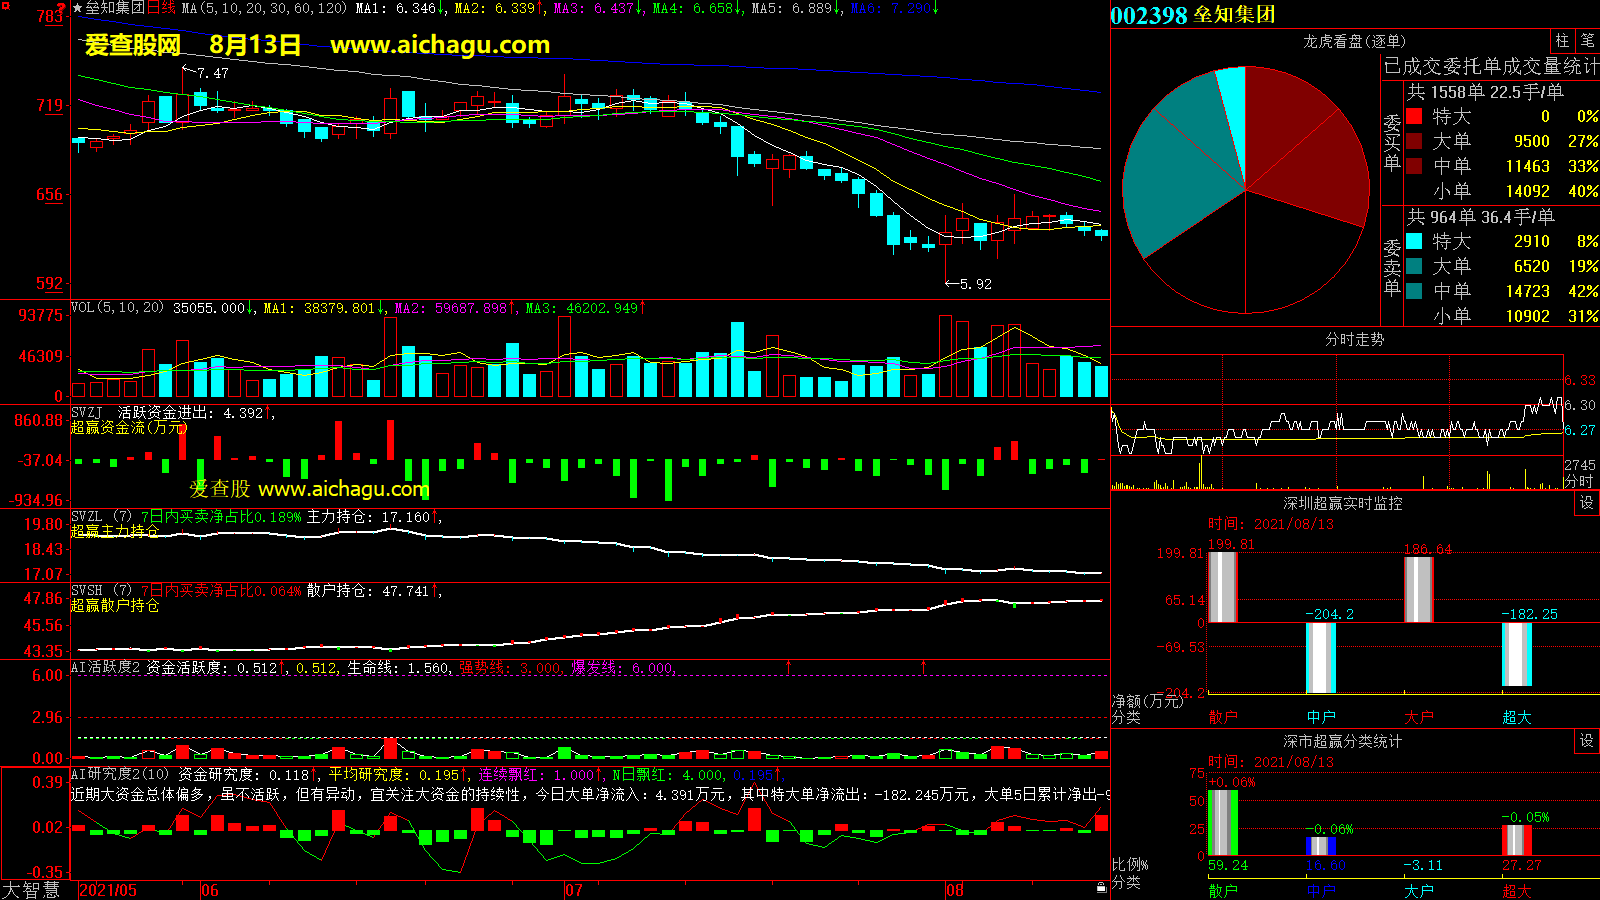Switch pie panel to 笔 tick view
The image size is (1600, 900).
1587,41
